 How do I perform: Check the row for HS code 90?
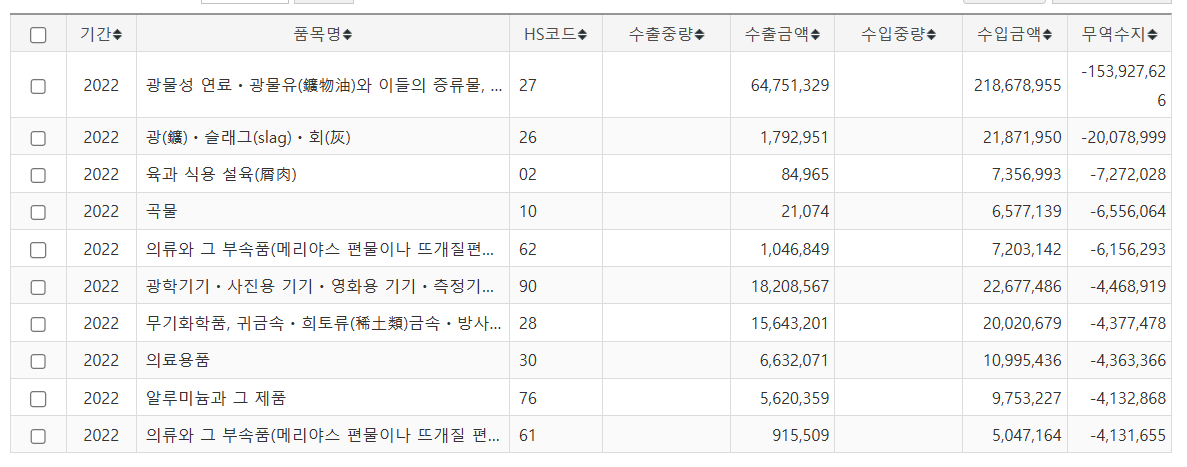[38, 287]
